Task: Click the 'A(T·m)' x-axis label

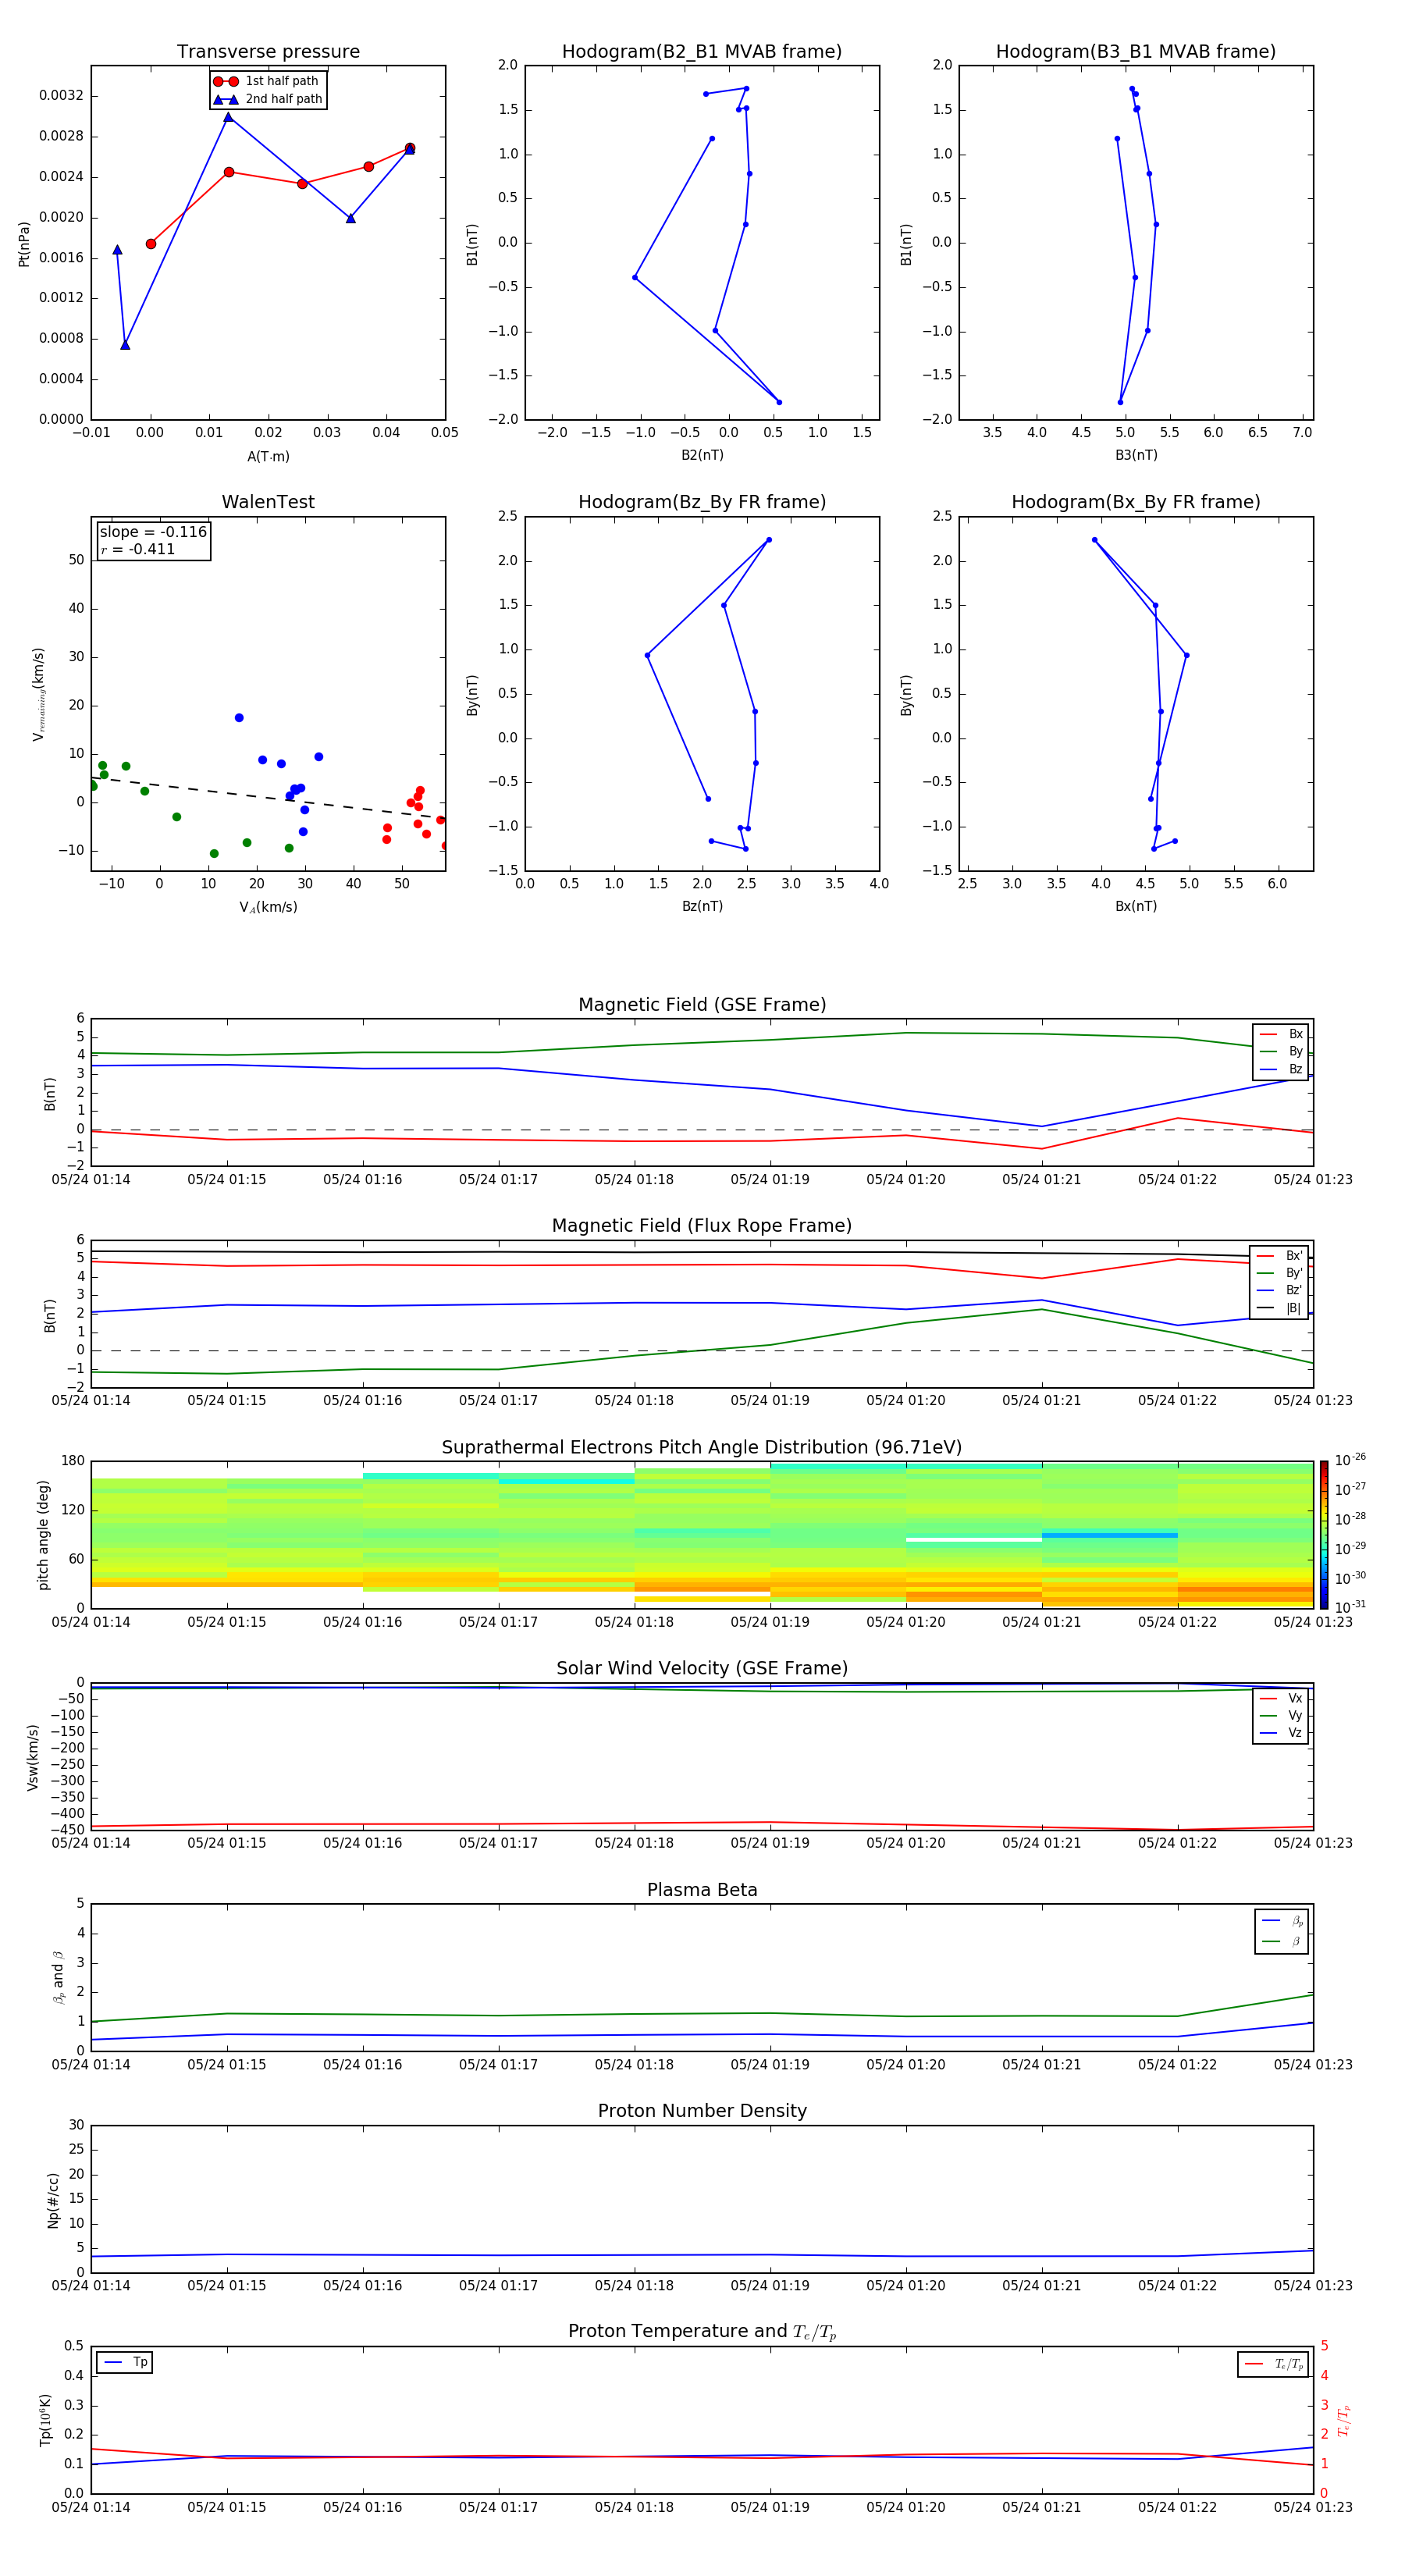Action: (268, 456)
